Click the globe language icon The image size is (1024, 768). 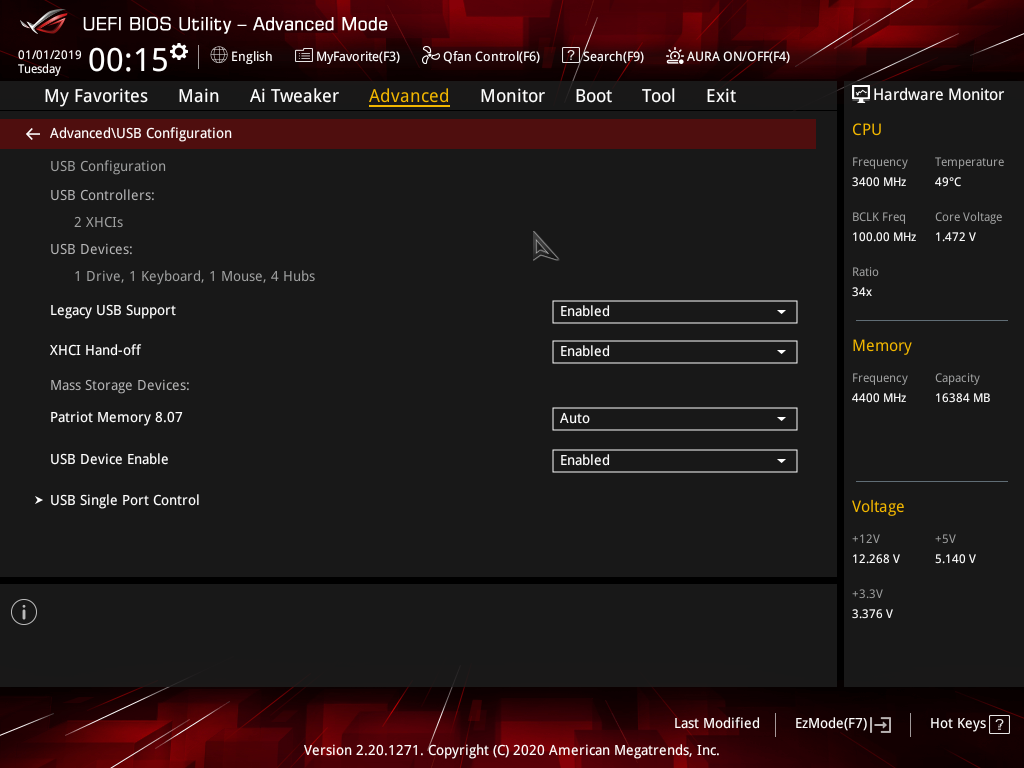tap(219, 56)
